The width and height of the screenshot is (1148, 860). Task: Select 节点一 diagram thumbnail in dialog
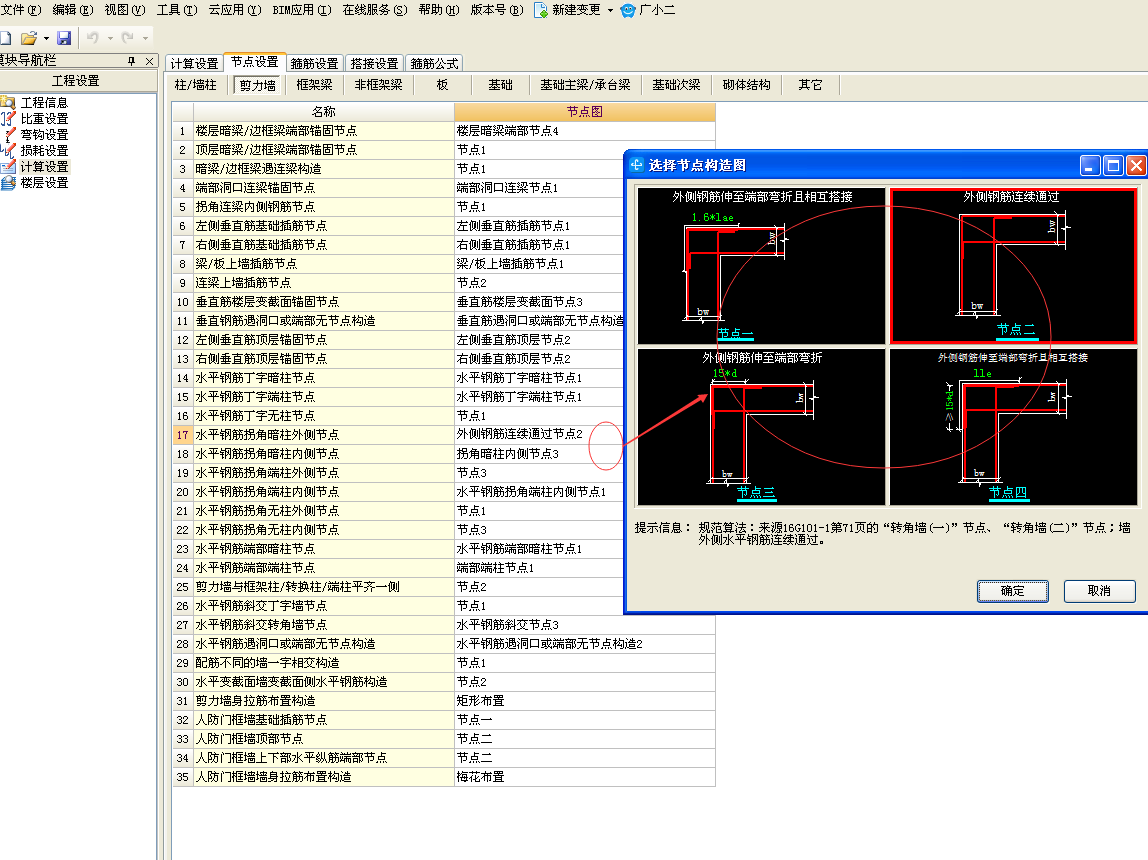761,266
